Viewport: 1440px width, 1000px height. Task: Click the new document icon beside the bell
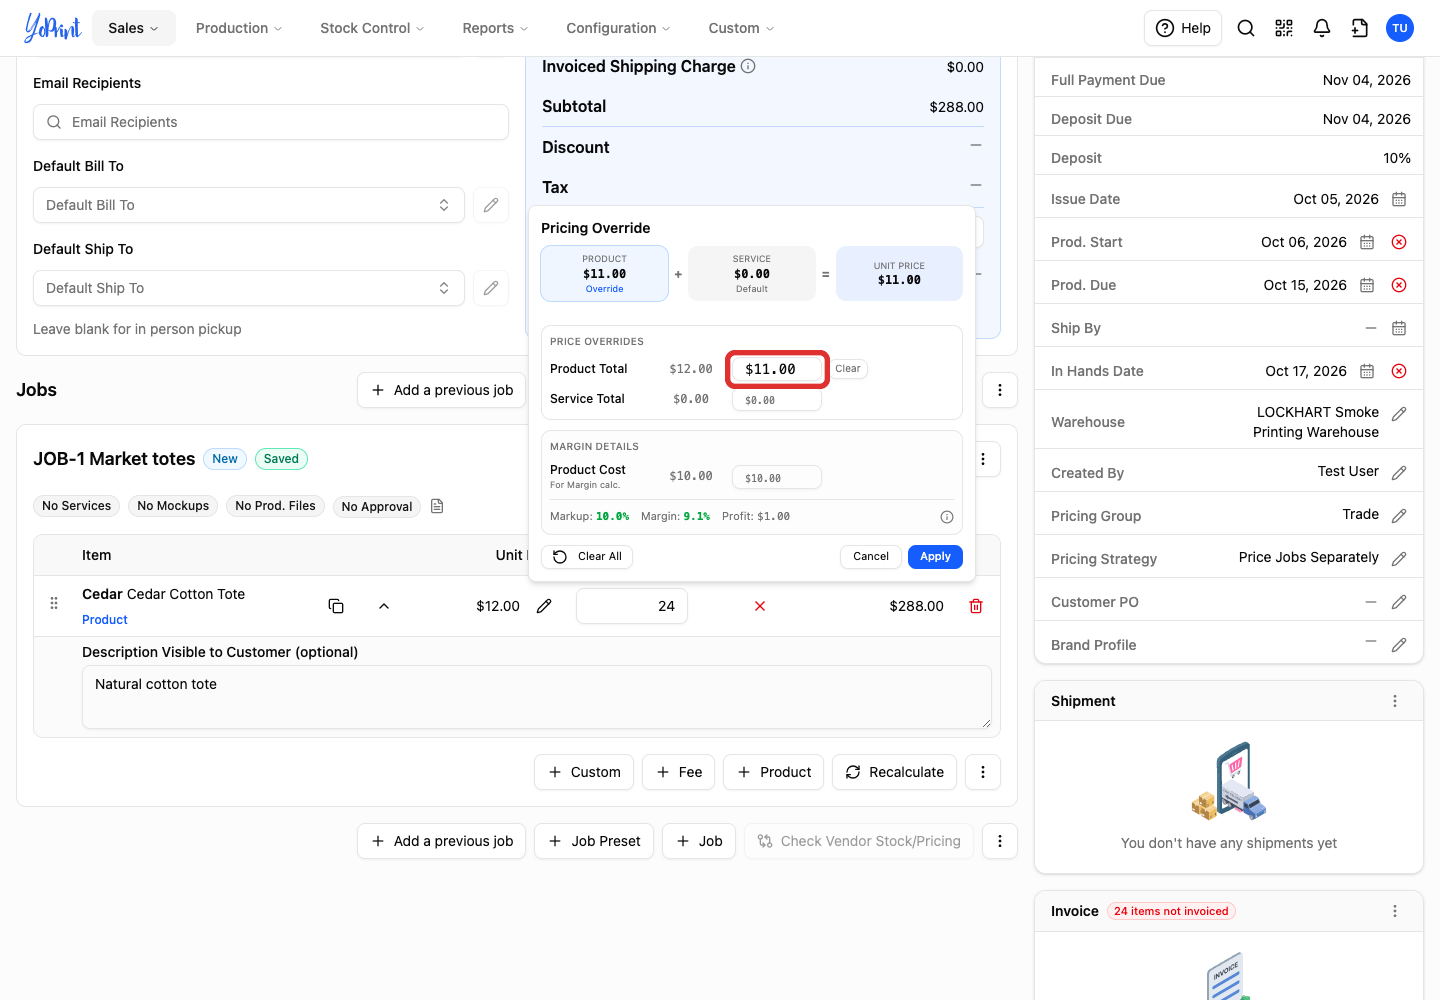(x=1360, y=28)
